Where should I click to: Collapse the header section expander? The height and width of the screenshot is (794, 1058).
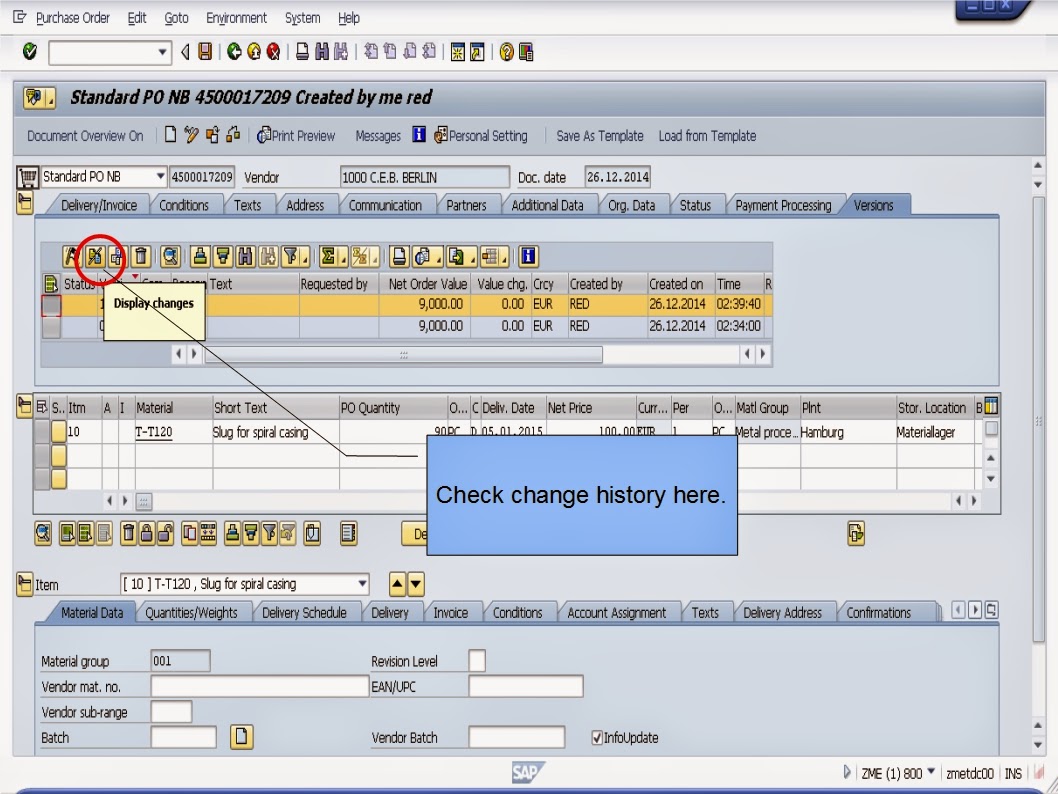[25, 202]
